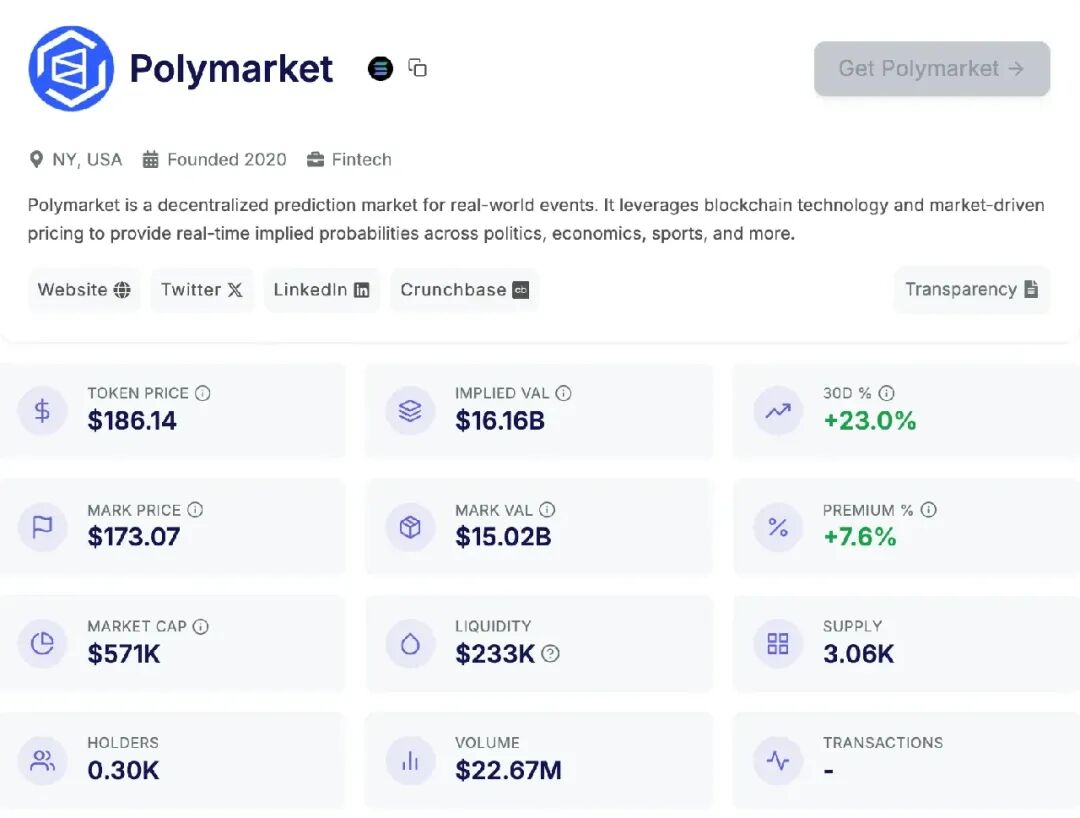Click the Solana chain badge icon
1080x818 pixels.
pos(380,68)
